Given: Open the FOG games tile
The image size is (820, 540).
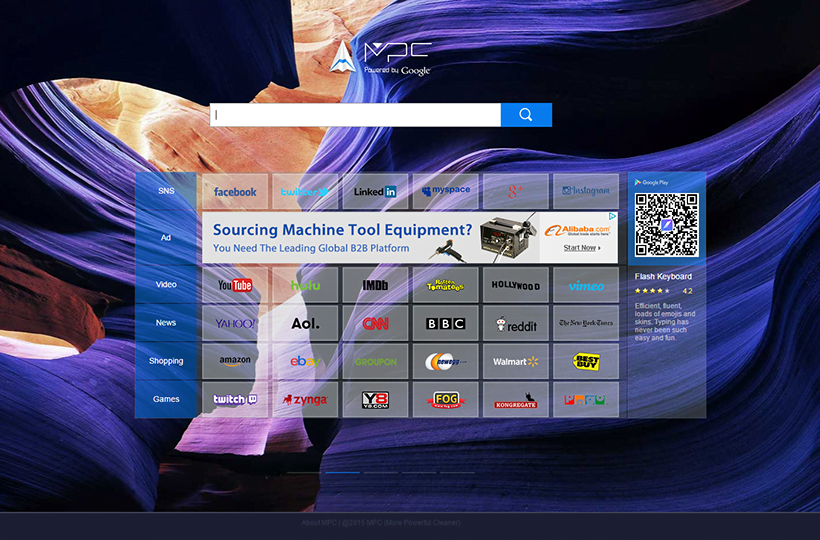Looking at the screenshot, I should tap(446, 399).
